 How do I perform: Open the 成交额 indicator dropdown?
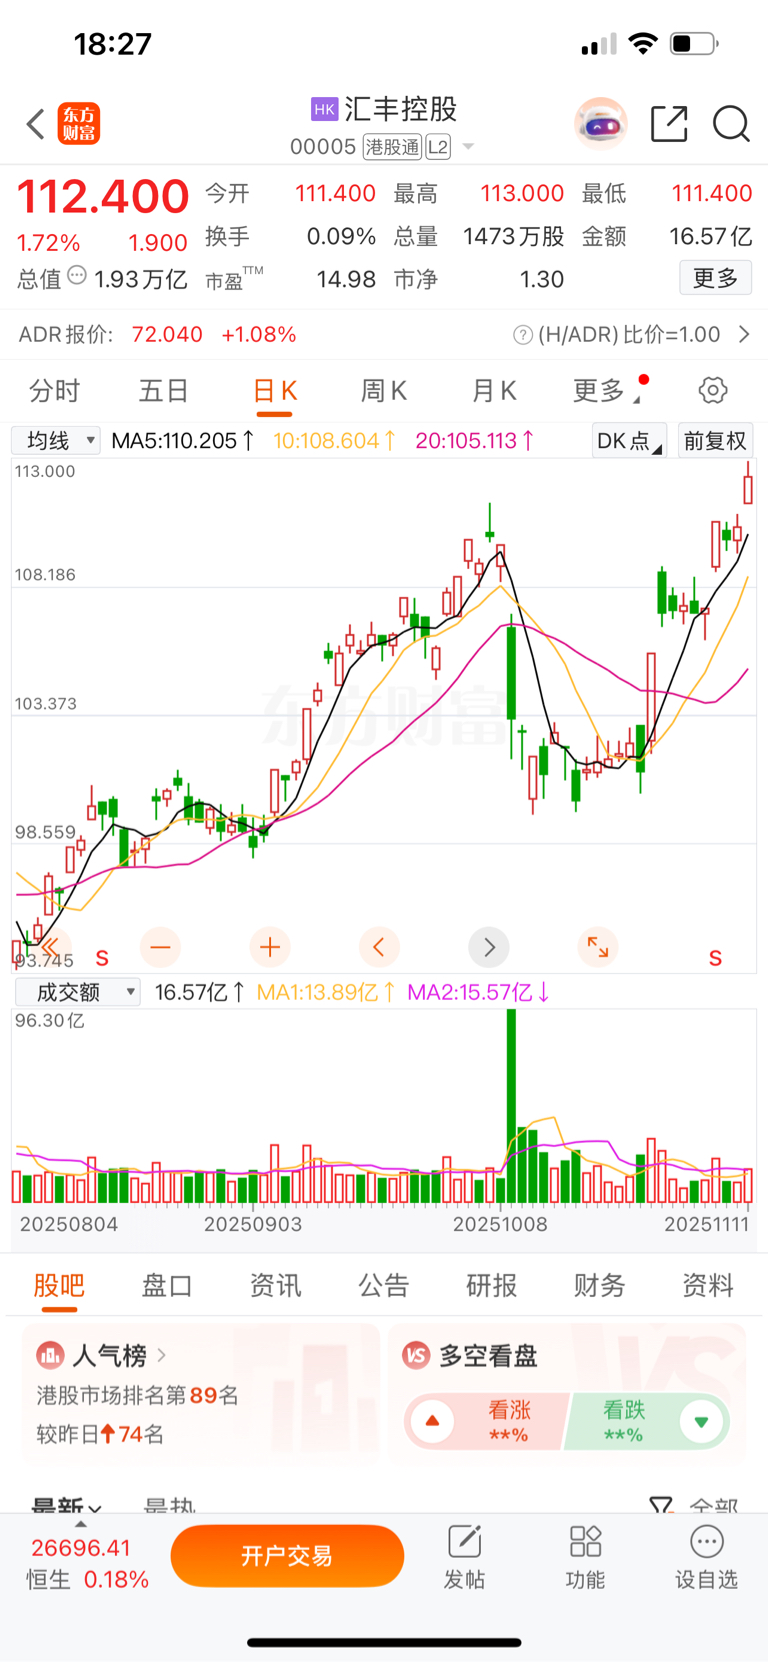tap(77, 992)
